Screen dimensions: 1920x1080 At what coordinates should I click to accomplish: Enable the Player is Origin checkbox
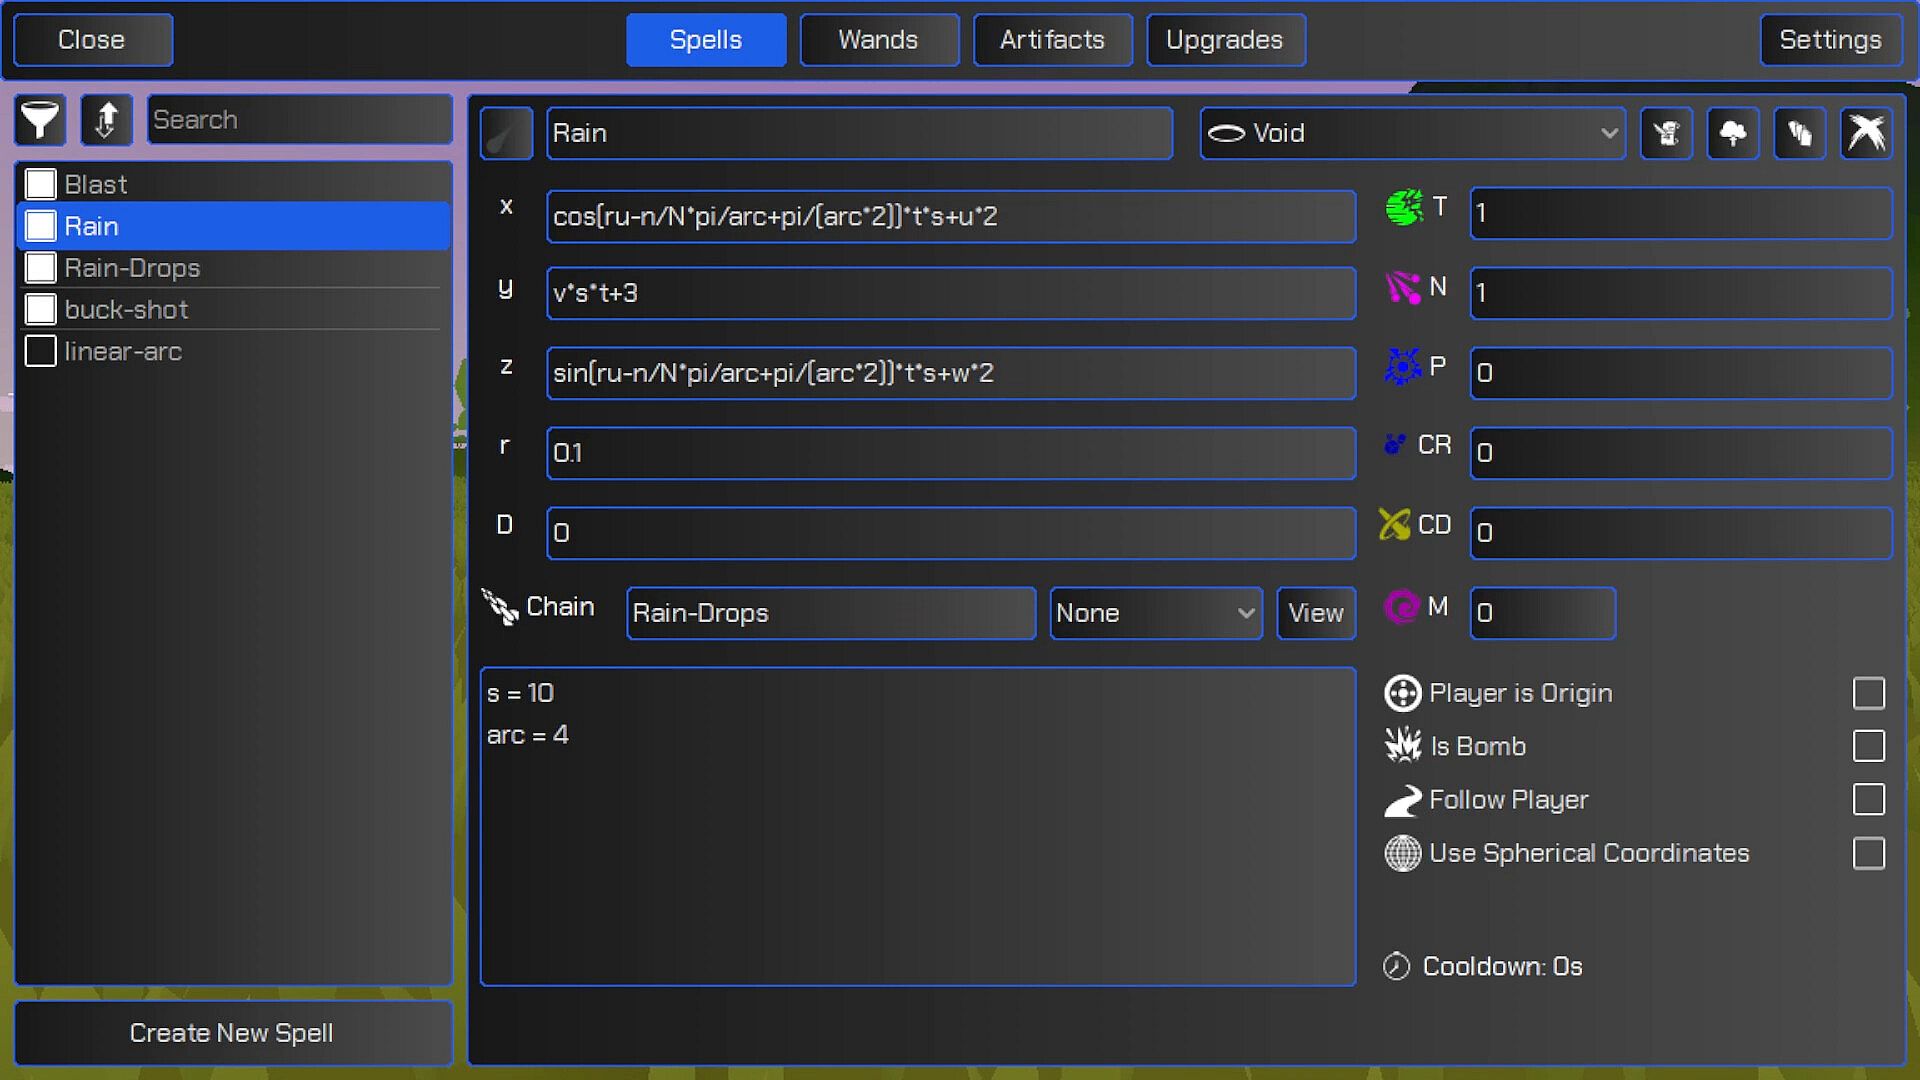(1868, 693)
